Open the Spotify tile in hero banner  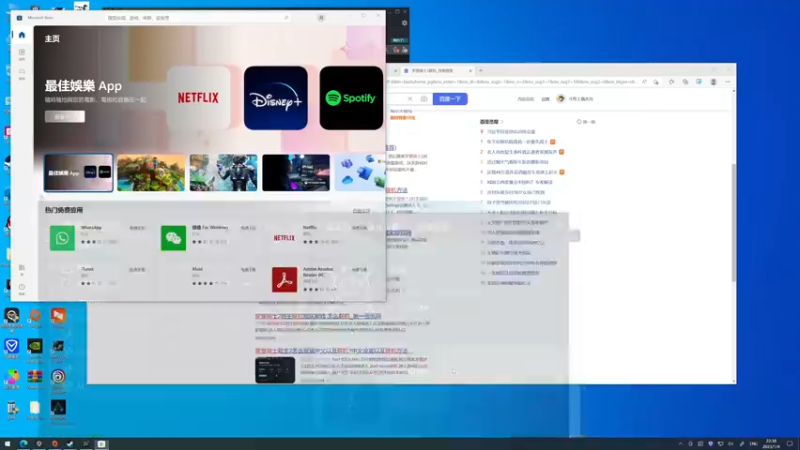coord(351,97)
